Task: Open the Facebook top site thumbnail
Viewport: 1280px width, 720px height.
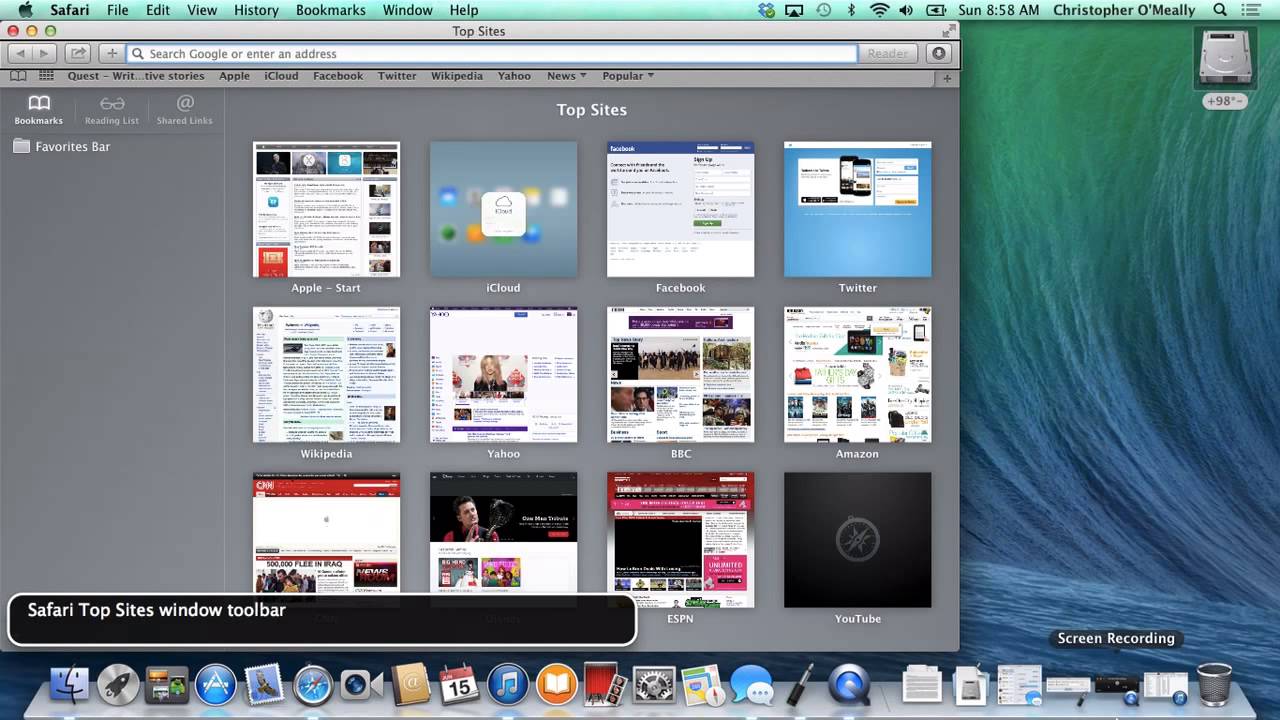Action: click(x=680, y=209)
